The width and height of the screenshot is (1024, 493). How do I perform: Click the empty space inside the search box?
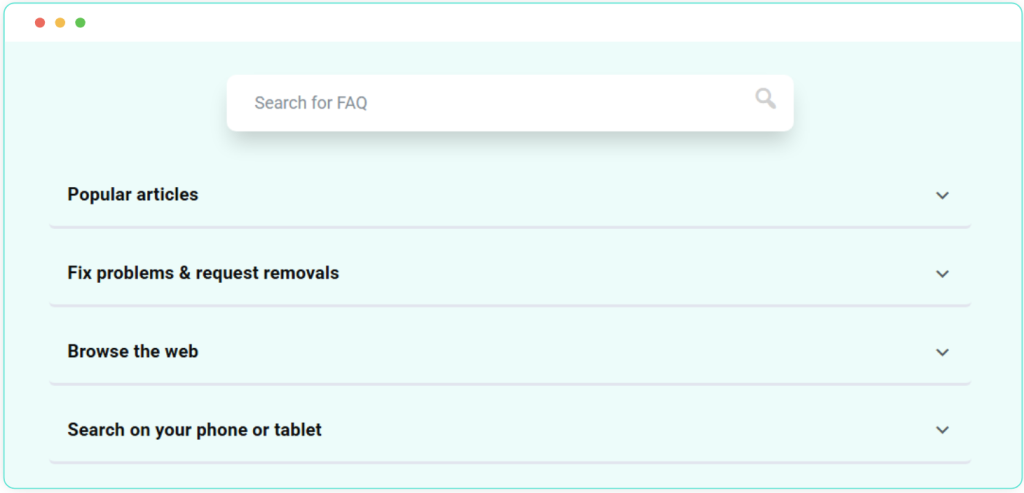[560, 103]
